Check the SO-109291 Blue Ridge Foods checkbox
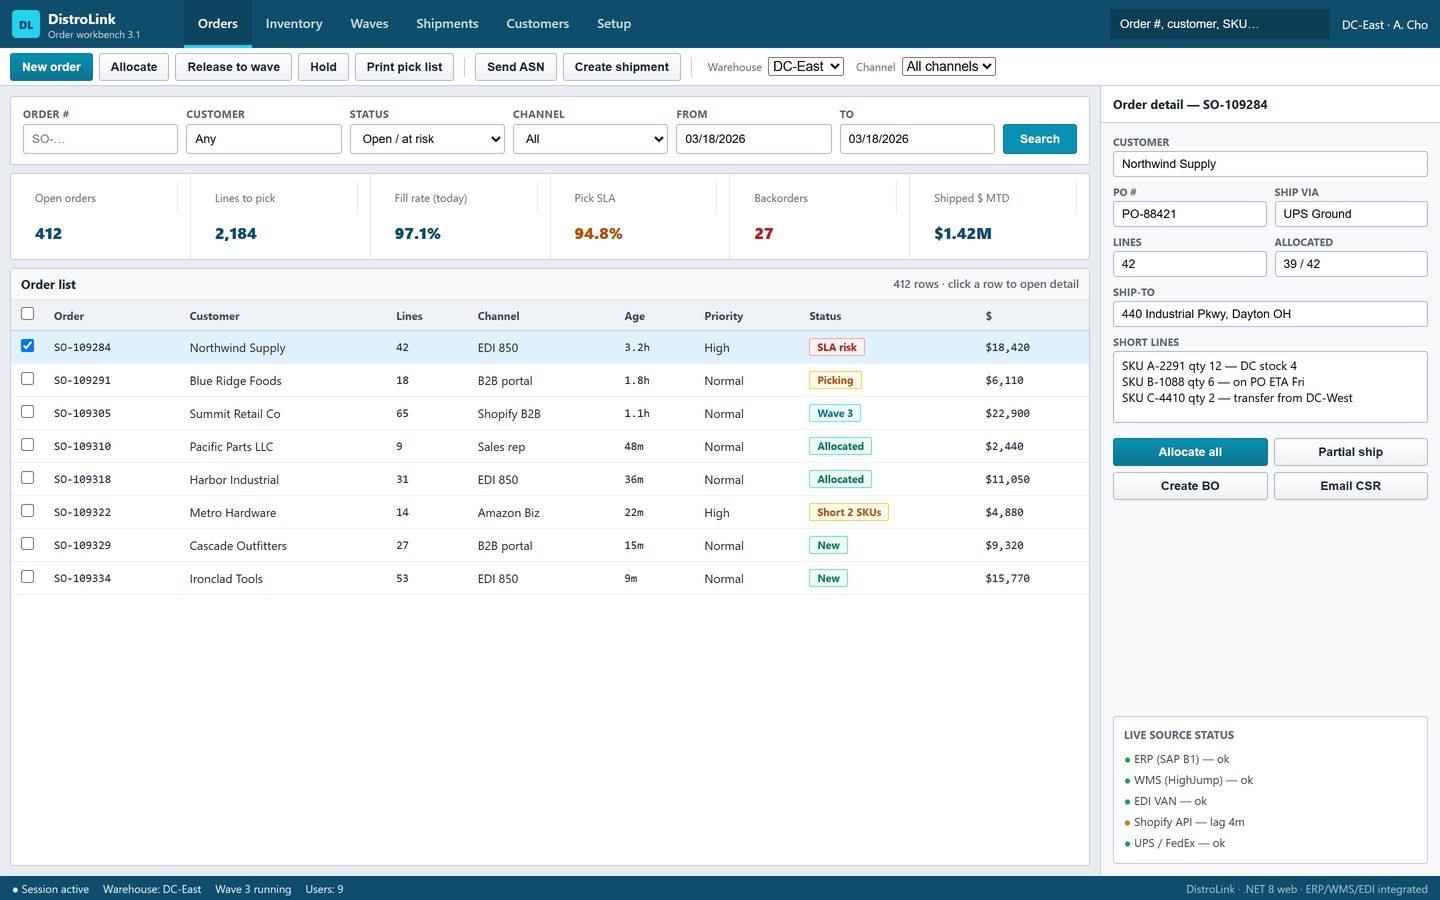Screen dimensions: 1440x900 27,379
